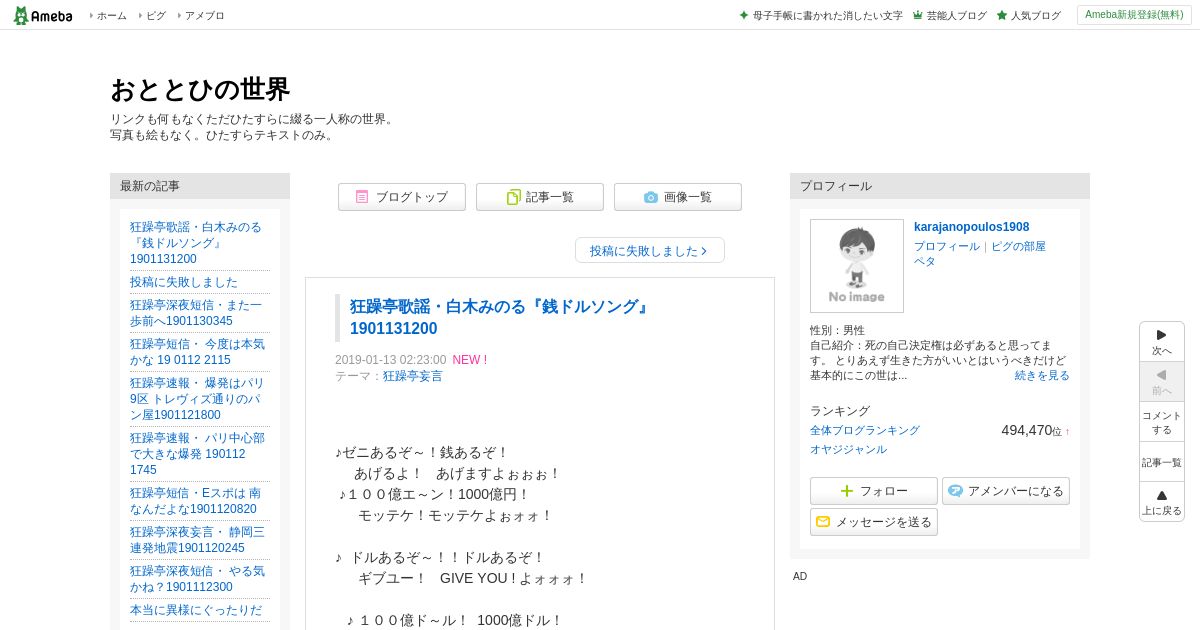This screenshot has height=630, width=1200.
Task: Click the 記事一覧 documents icon
Action: coord(513,197)
